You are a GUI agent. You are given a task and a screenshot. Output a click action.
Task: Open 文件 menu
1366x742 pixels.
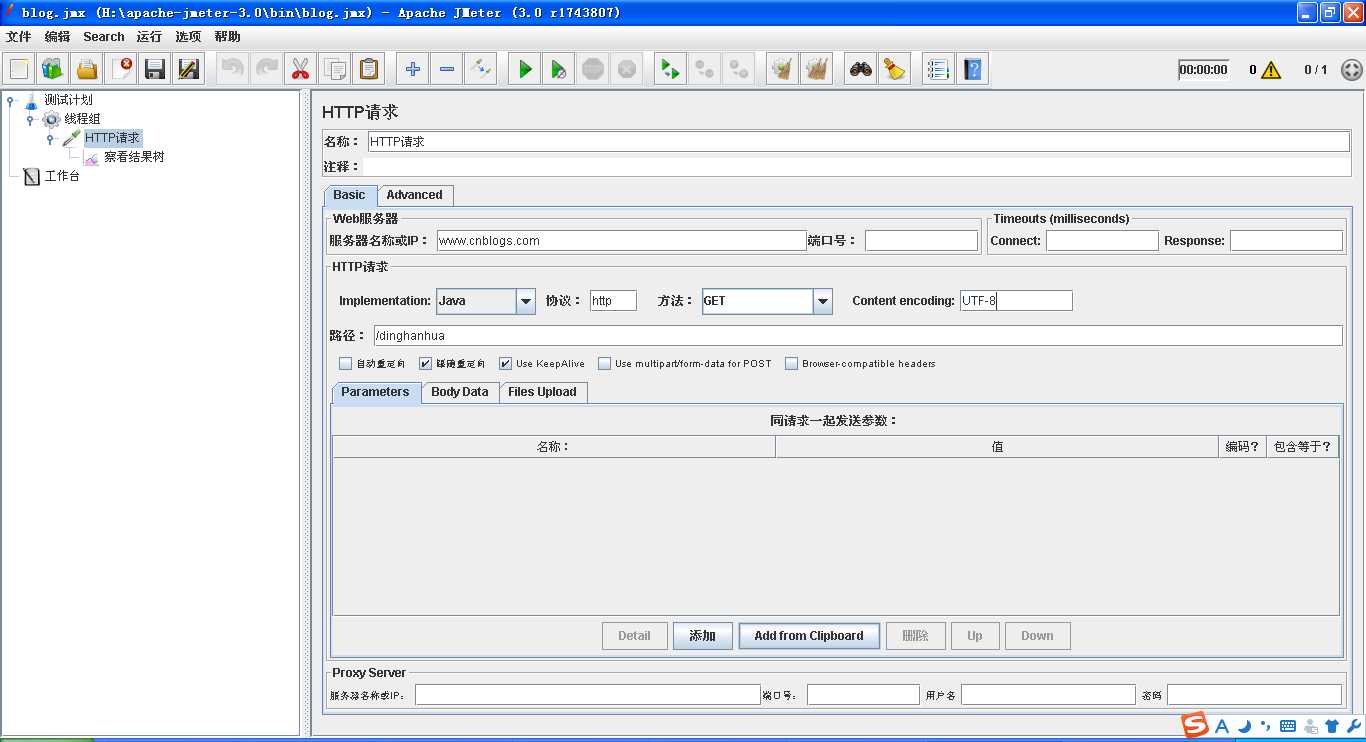click(x=19, y=37)
